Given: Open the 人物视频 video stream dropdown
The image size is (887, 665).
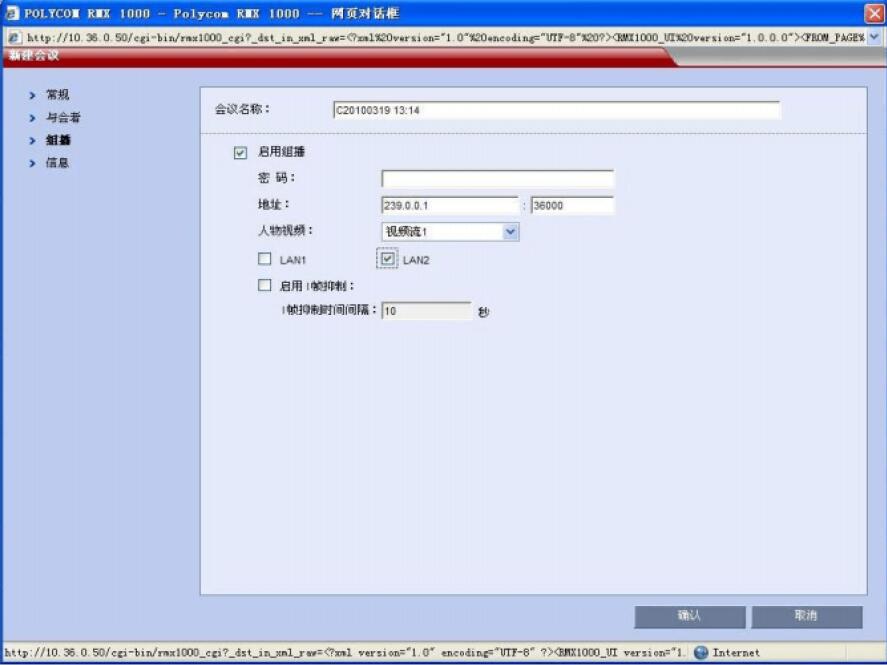Looking at the screenshot, I should pos(510,231).
